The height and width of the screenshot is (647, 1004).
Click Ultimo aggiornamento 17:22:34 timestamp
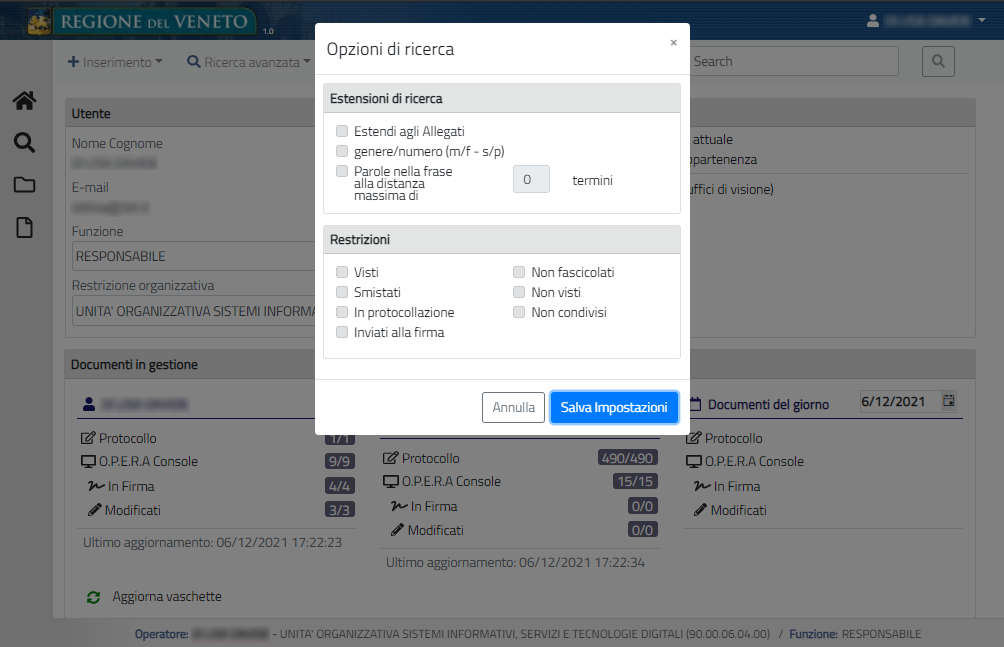[x=515, y=562]
